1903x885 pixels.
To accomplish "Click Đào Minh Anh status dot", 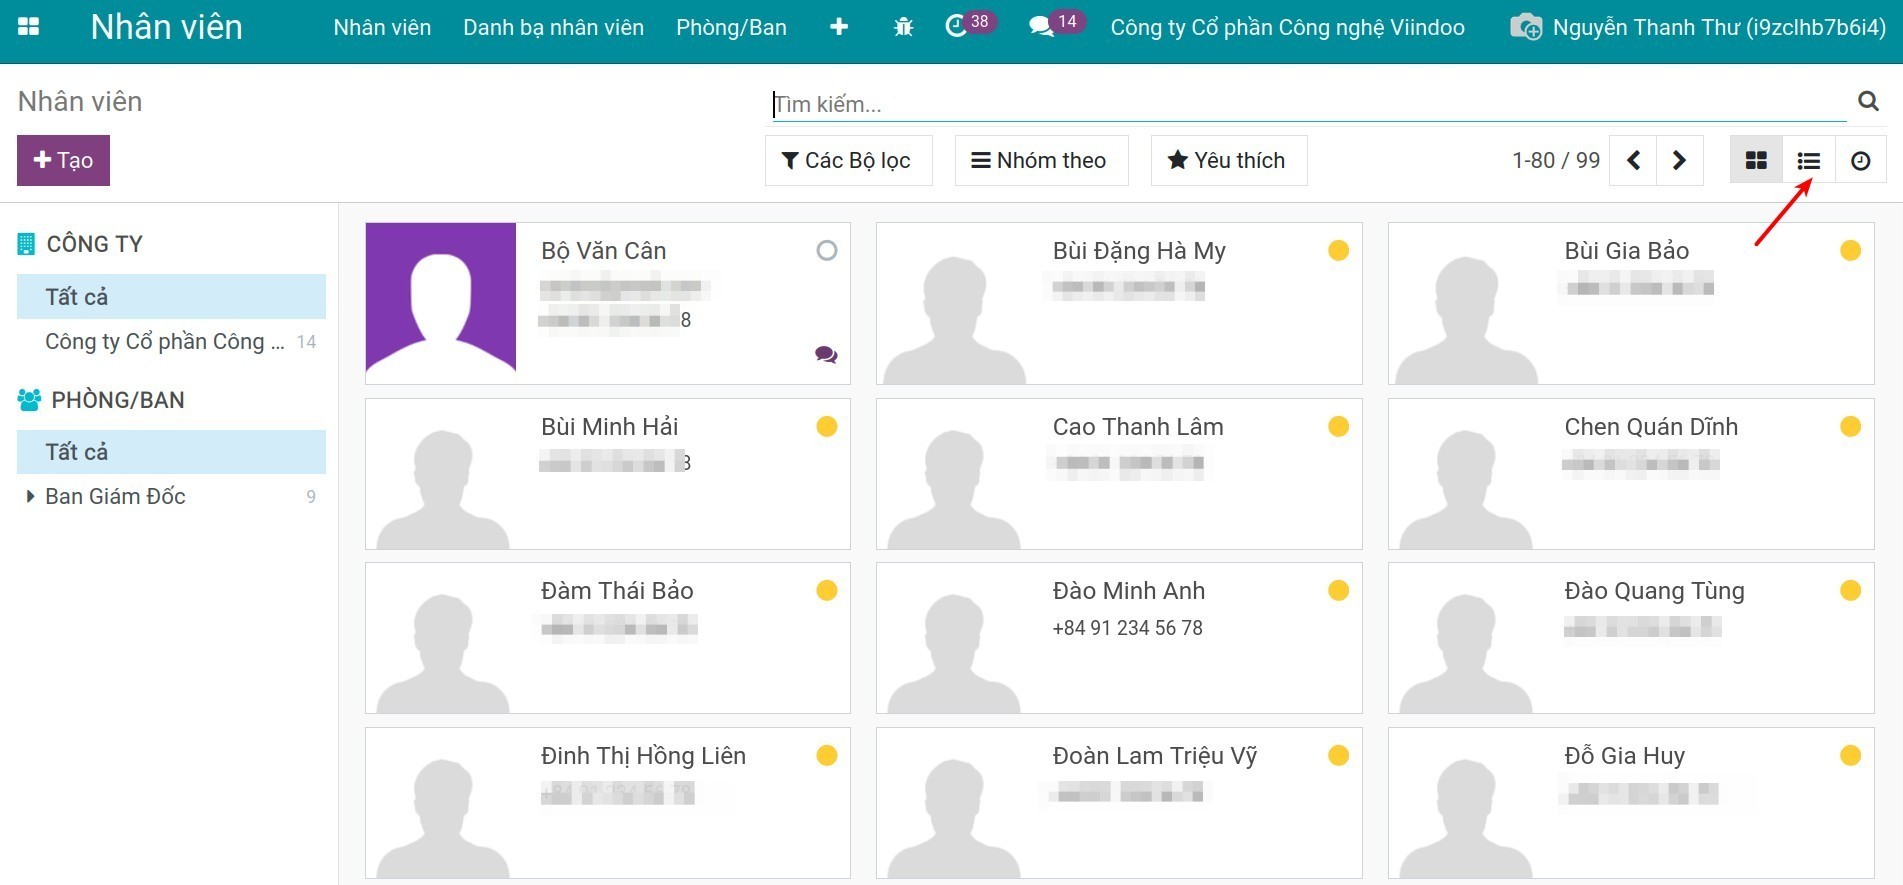I will click(1338, 590).
